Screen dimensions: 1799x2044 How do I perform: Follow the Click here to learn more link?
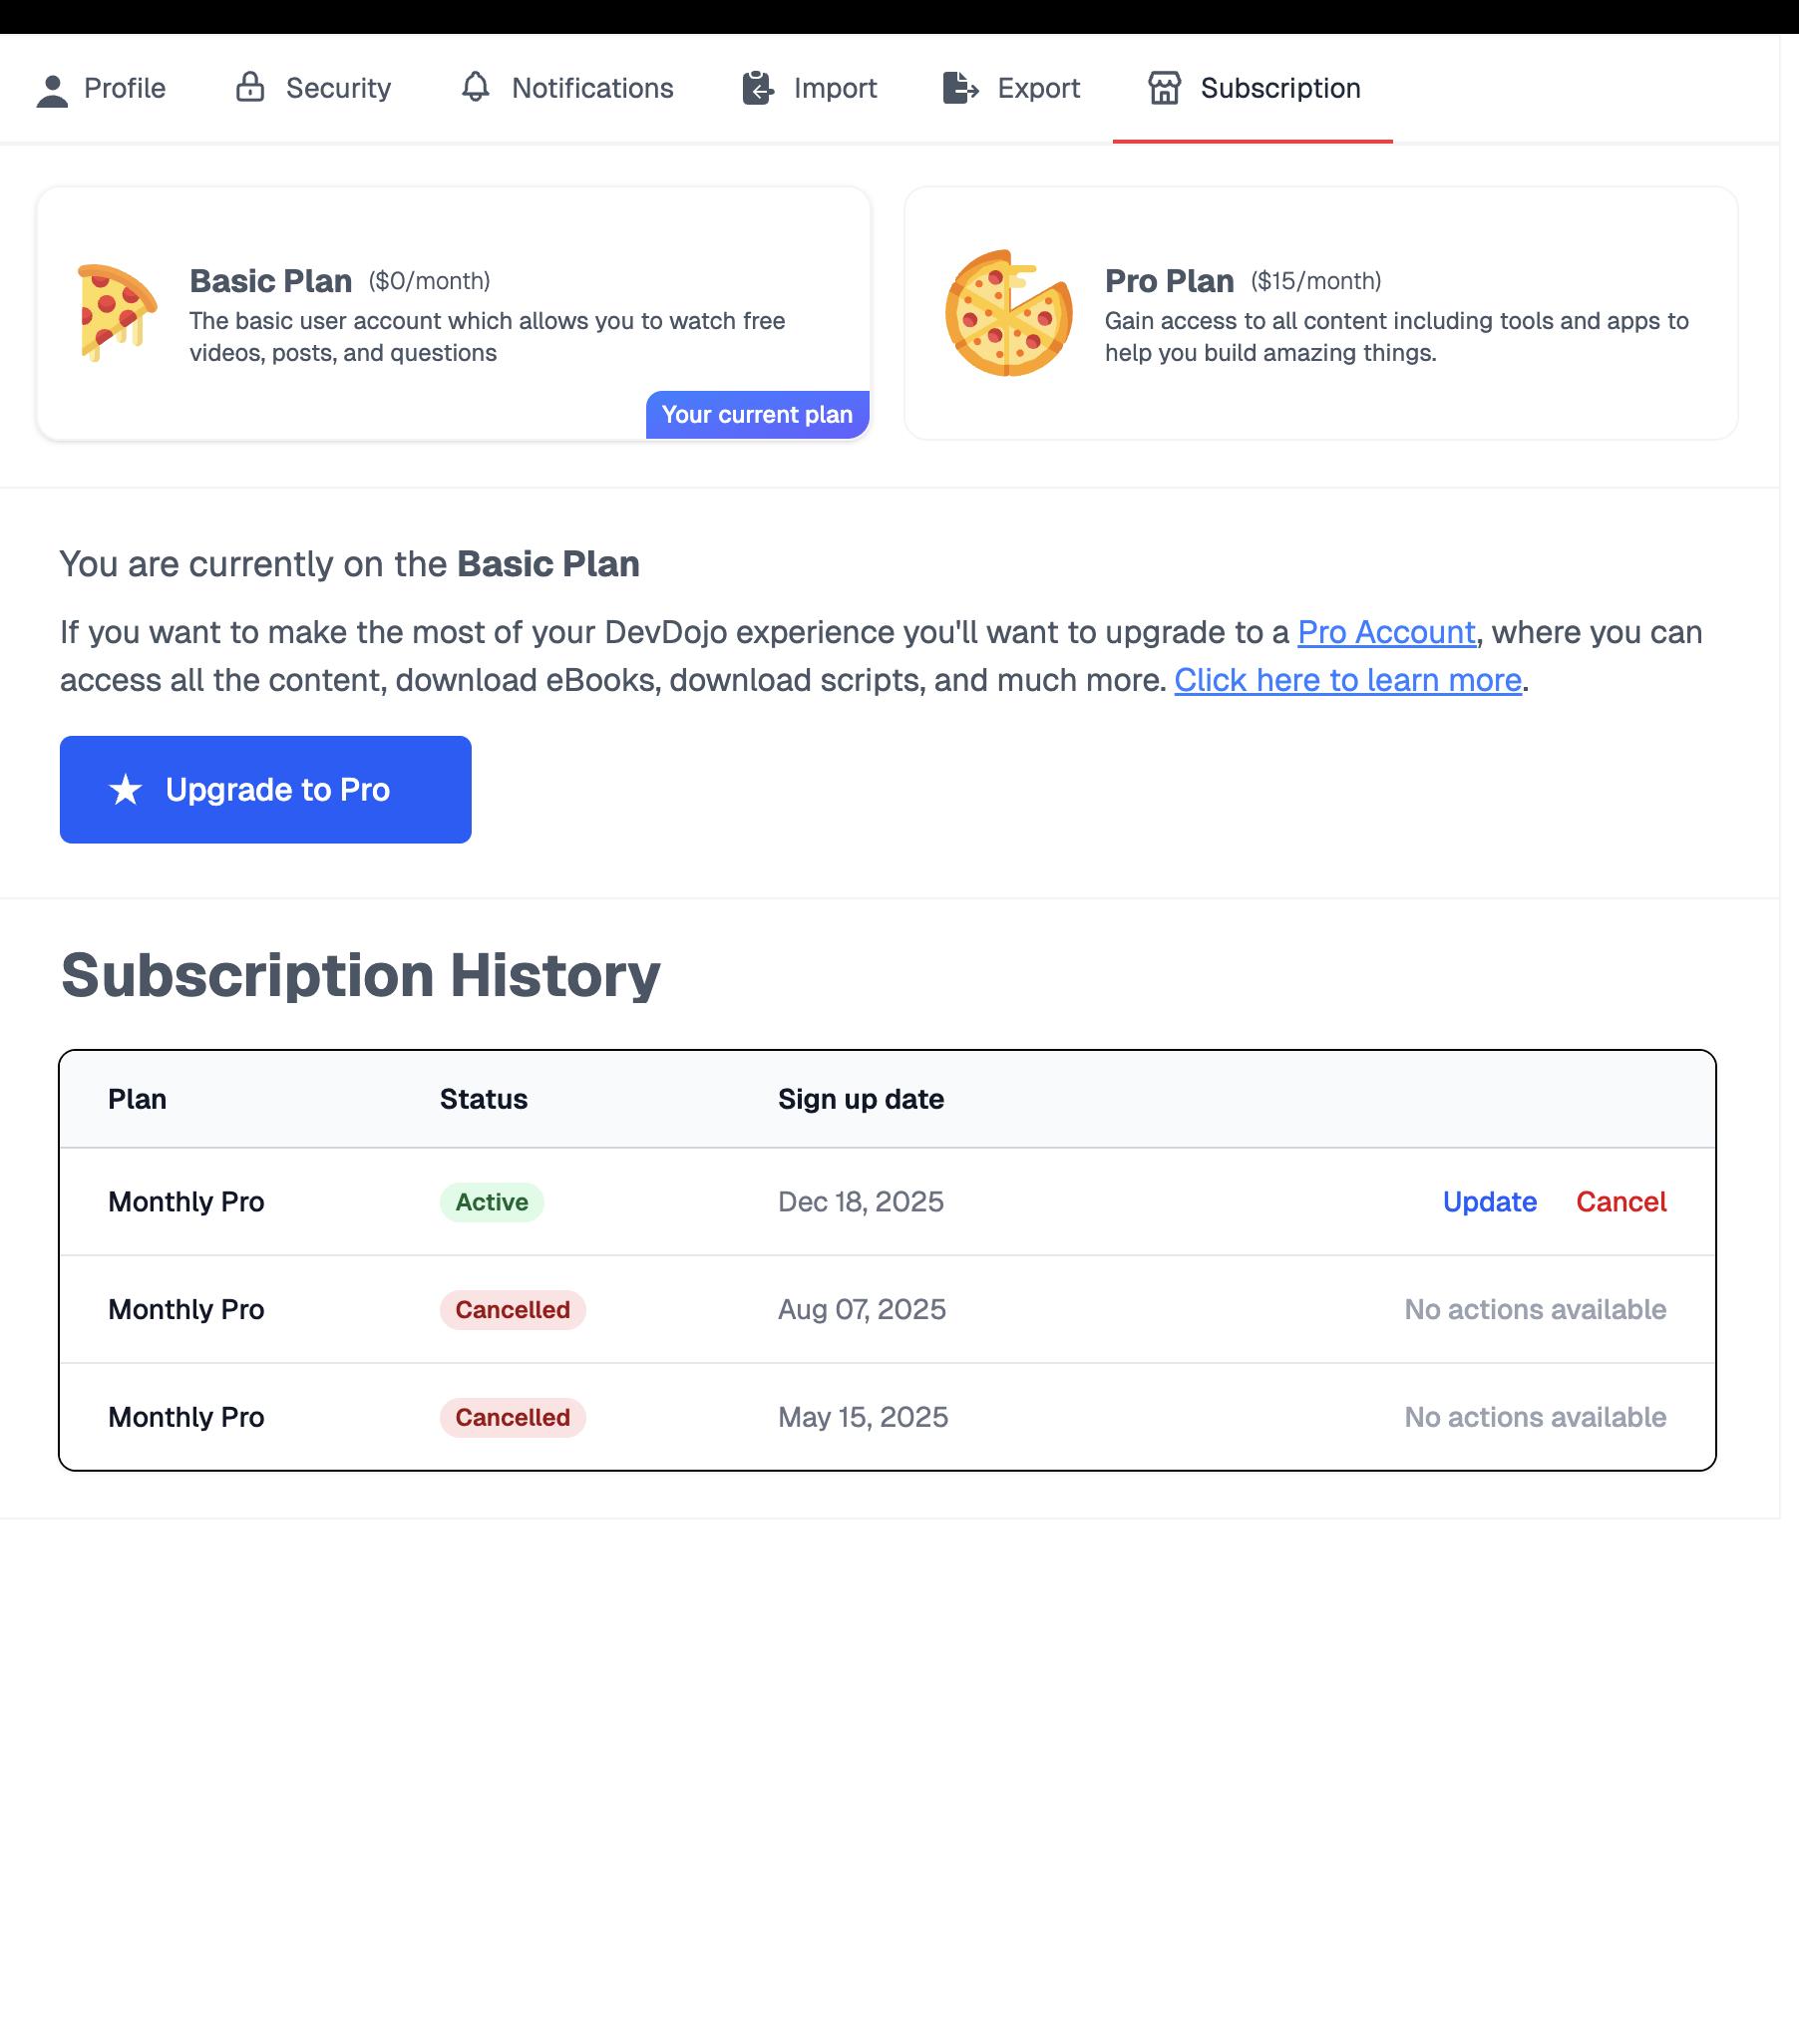[x=1347, y=680]
